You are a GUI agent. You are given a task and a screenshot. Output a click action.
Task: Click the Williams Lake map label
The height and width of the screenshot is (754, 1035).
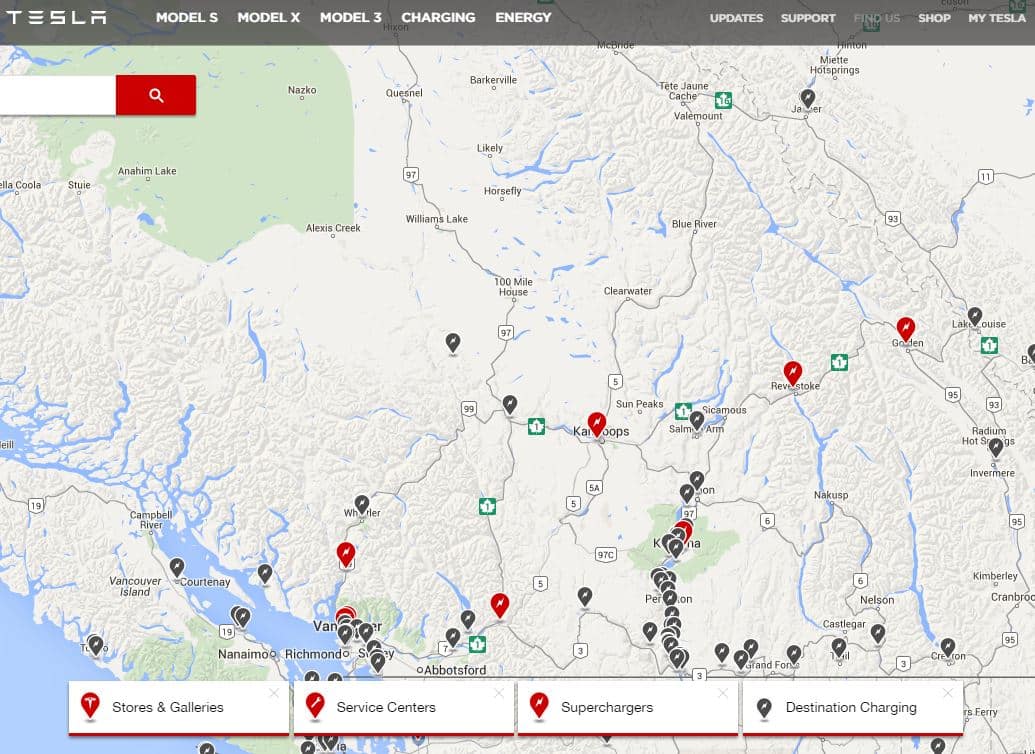(x=436, y=219)
